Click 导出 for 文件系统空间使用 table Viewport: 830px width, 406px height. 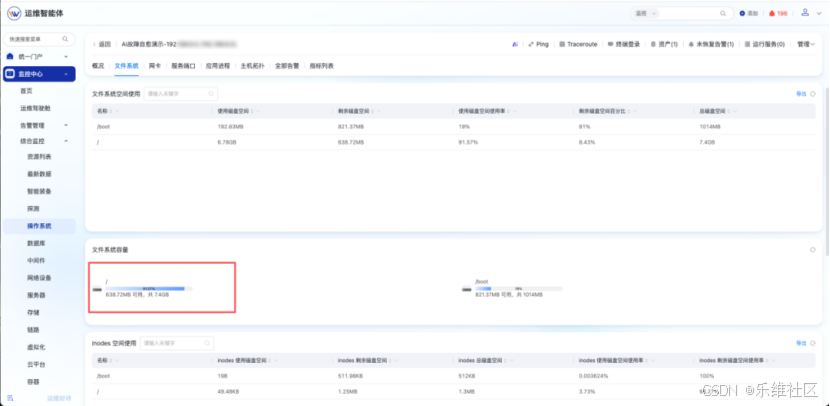point(801,94)
